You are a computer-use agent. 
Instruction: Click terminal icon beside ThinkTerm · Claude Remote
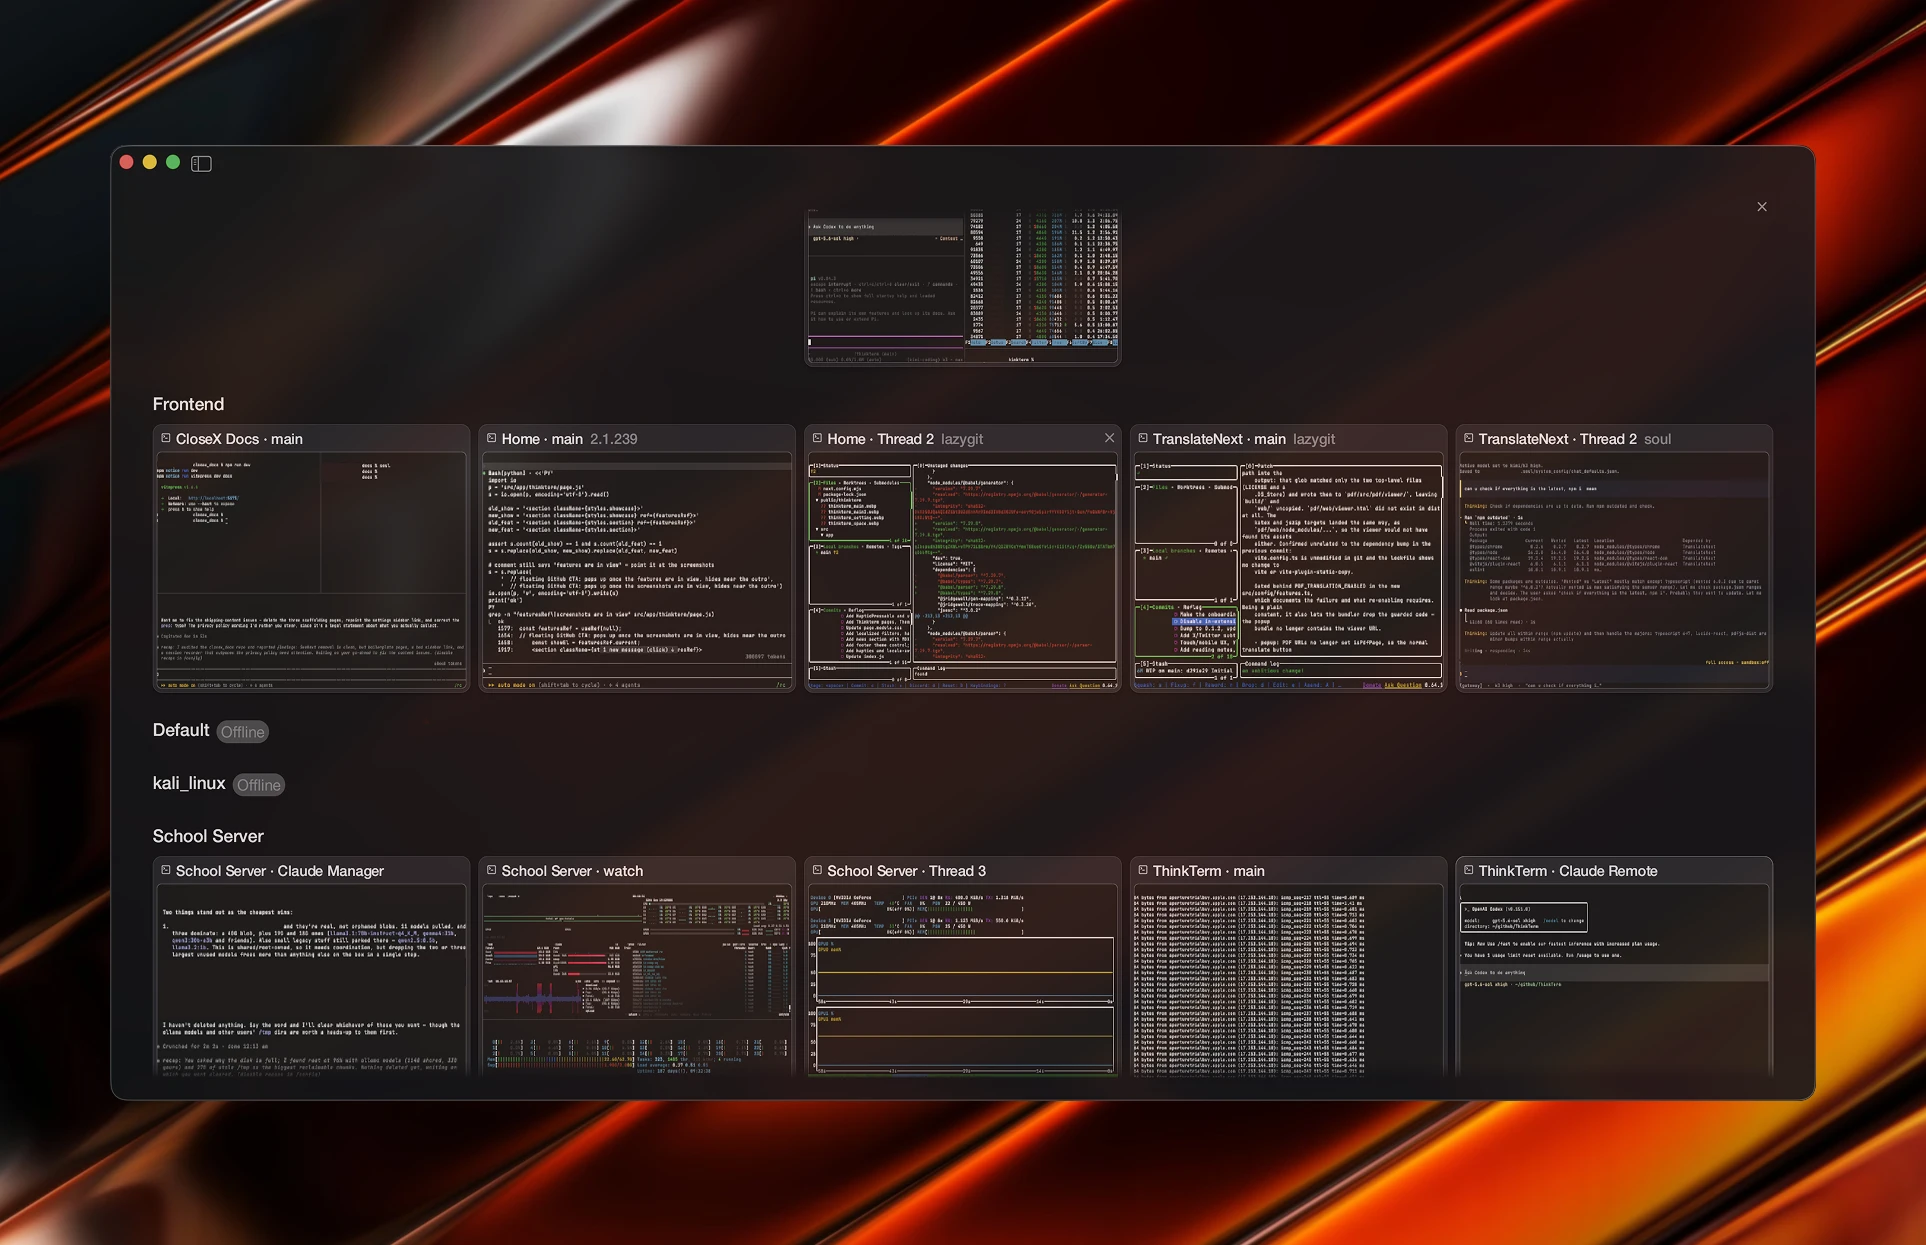tap(1469, 870)
